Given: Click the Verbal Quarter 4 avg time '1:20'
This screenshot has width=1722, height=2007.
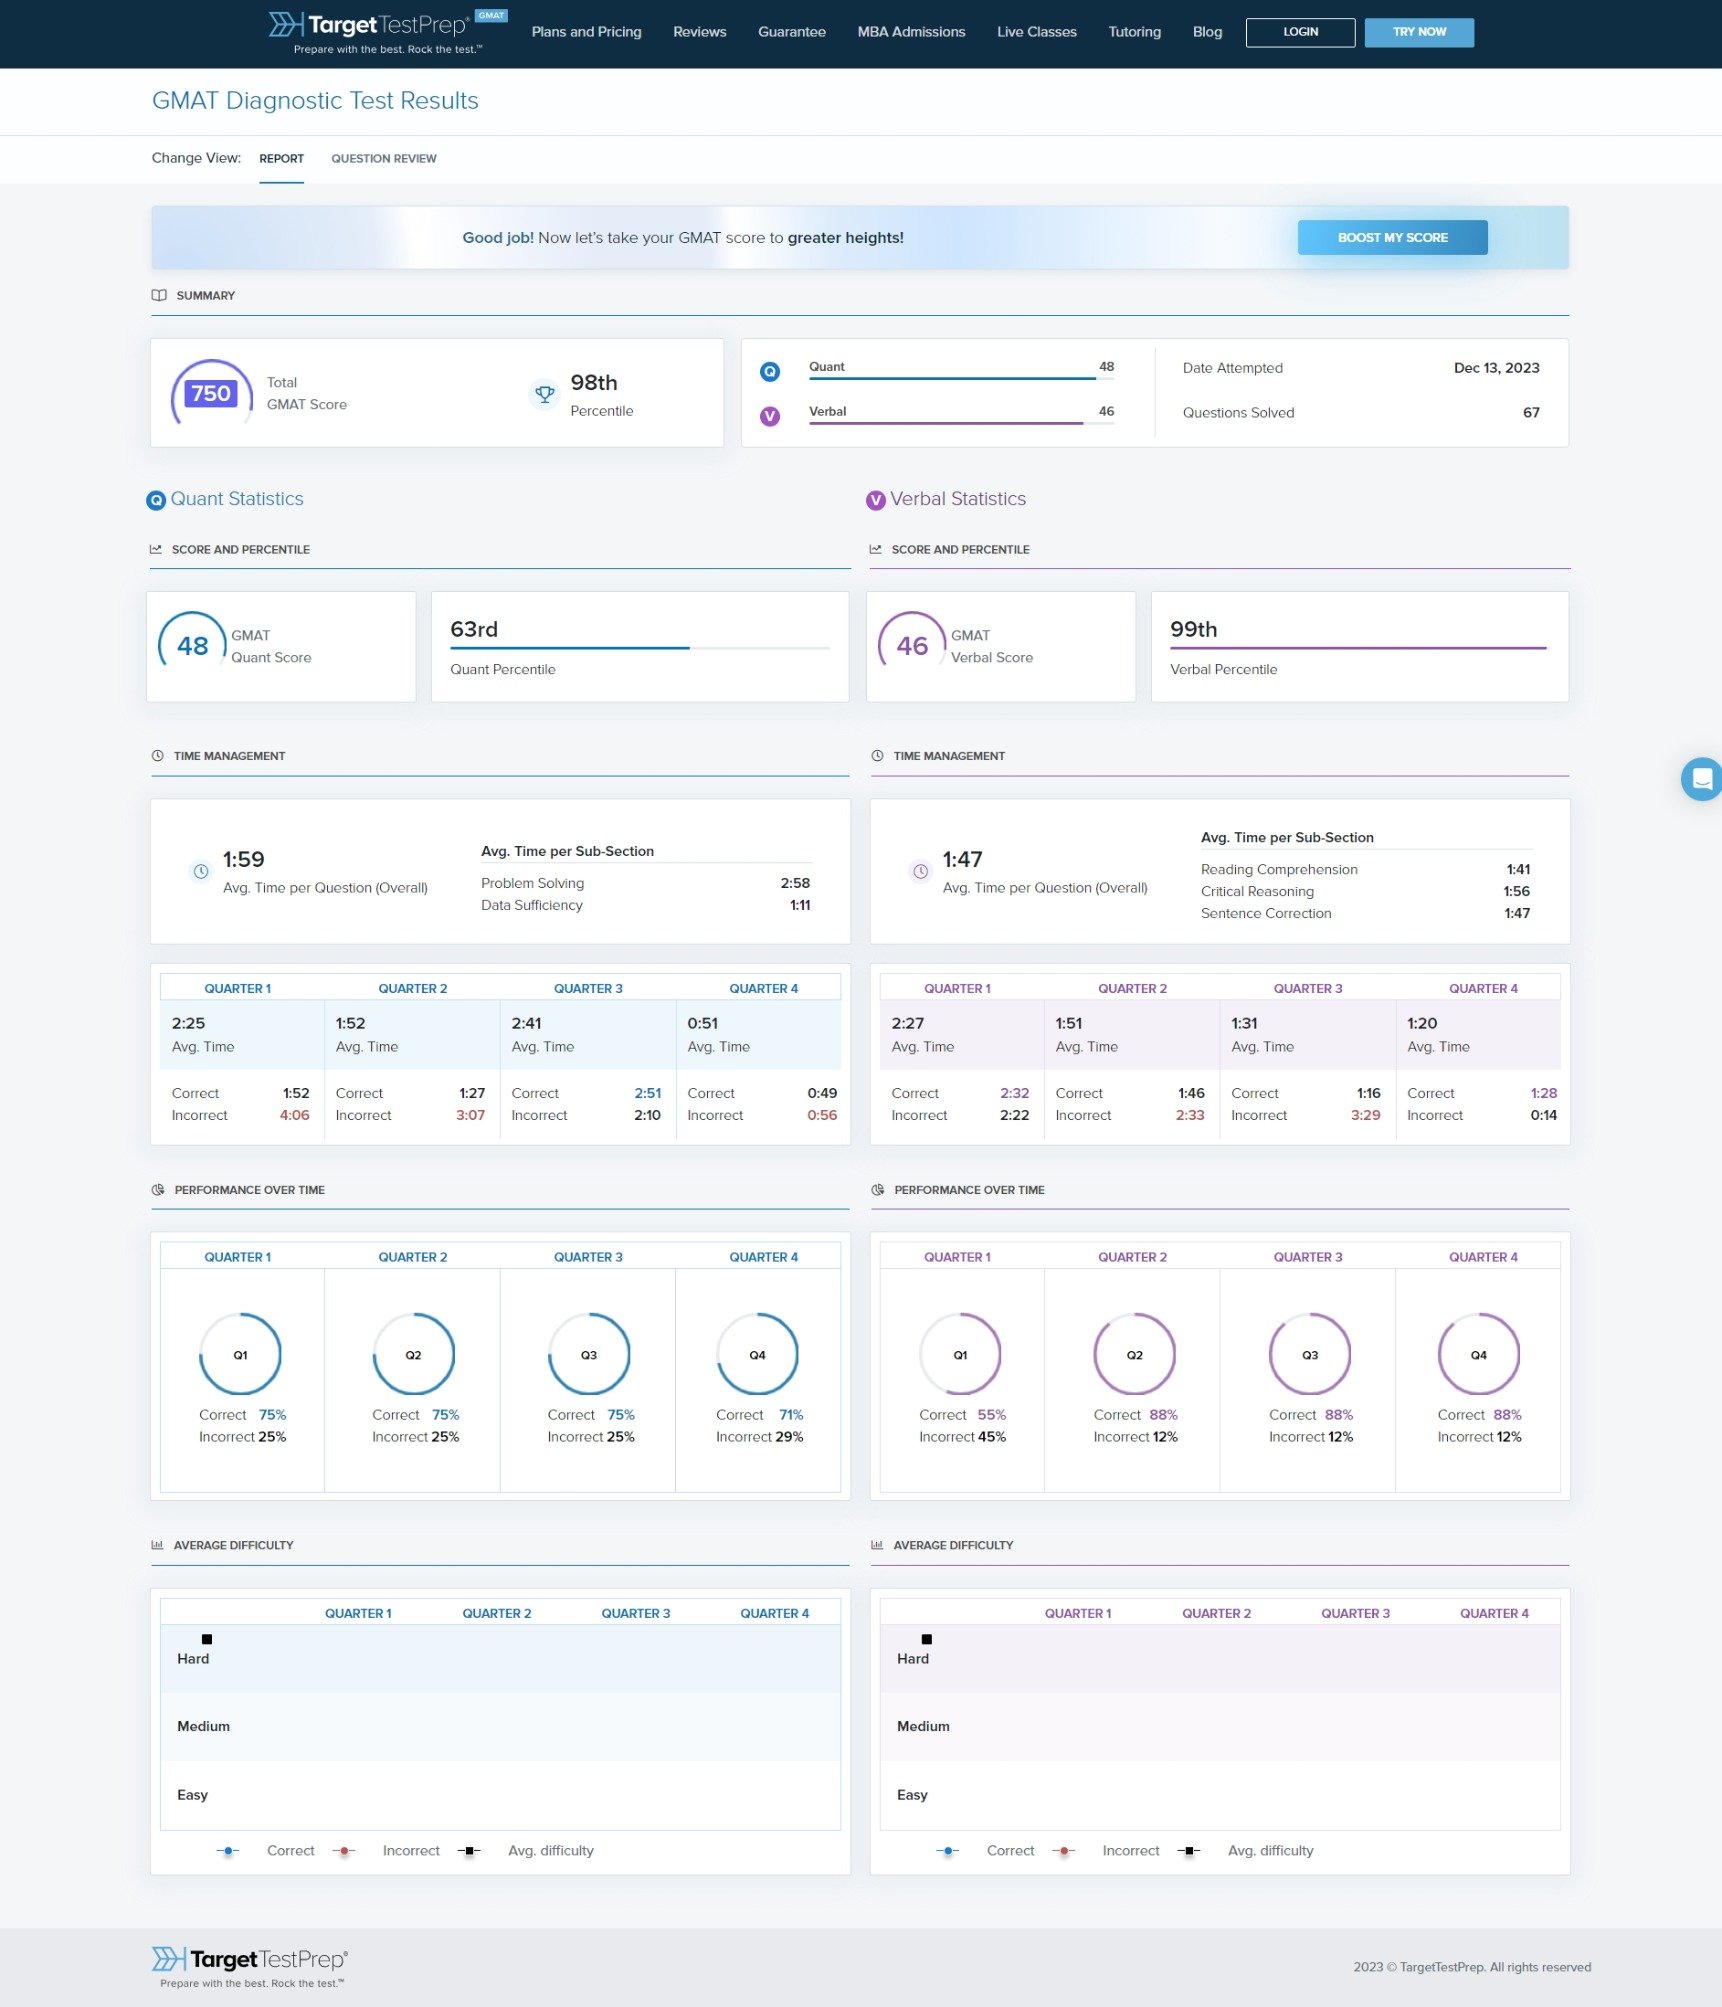Looking at the screenshot, I should pos(1422,1023).
